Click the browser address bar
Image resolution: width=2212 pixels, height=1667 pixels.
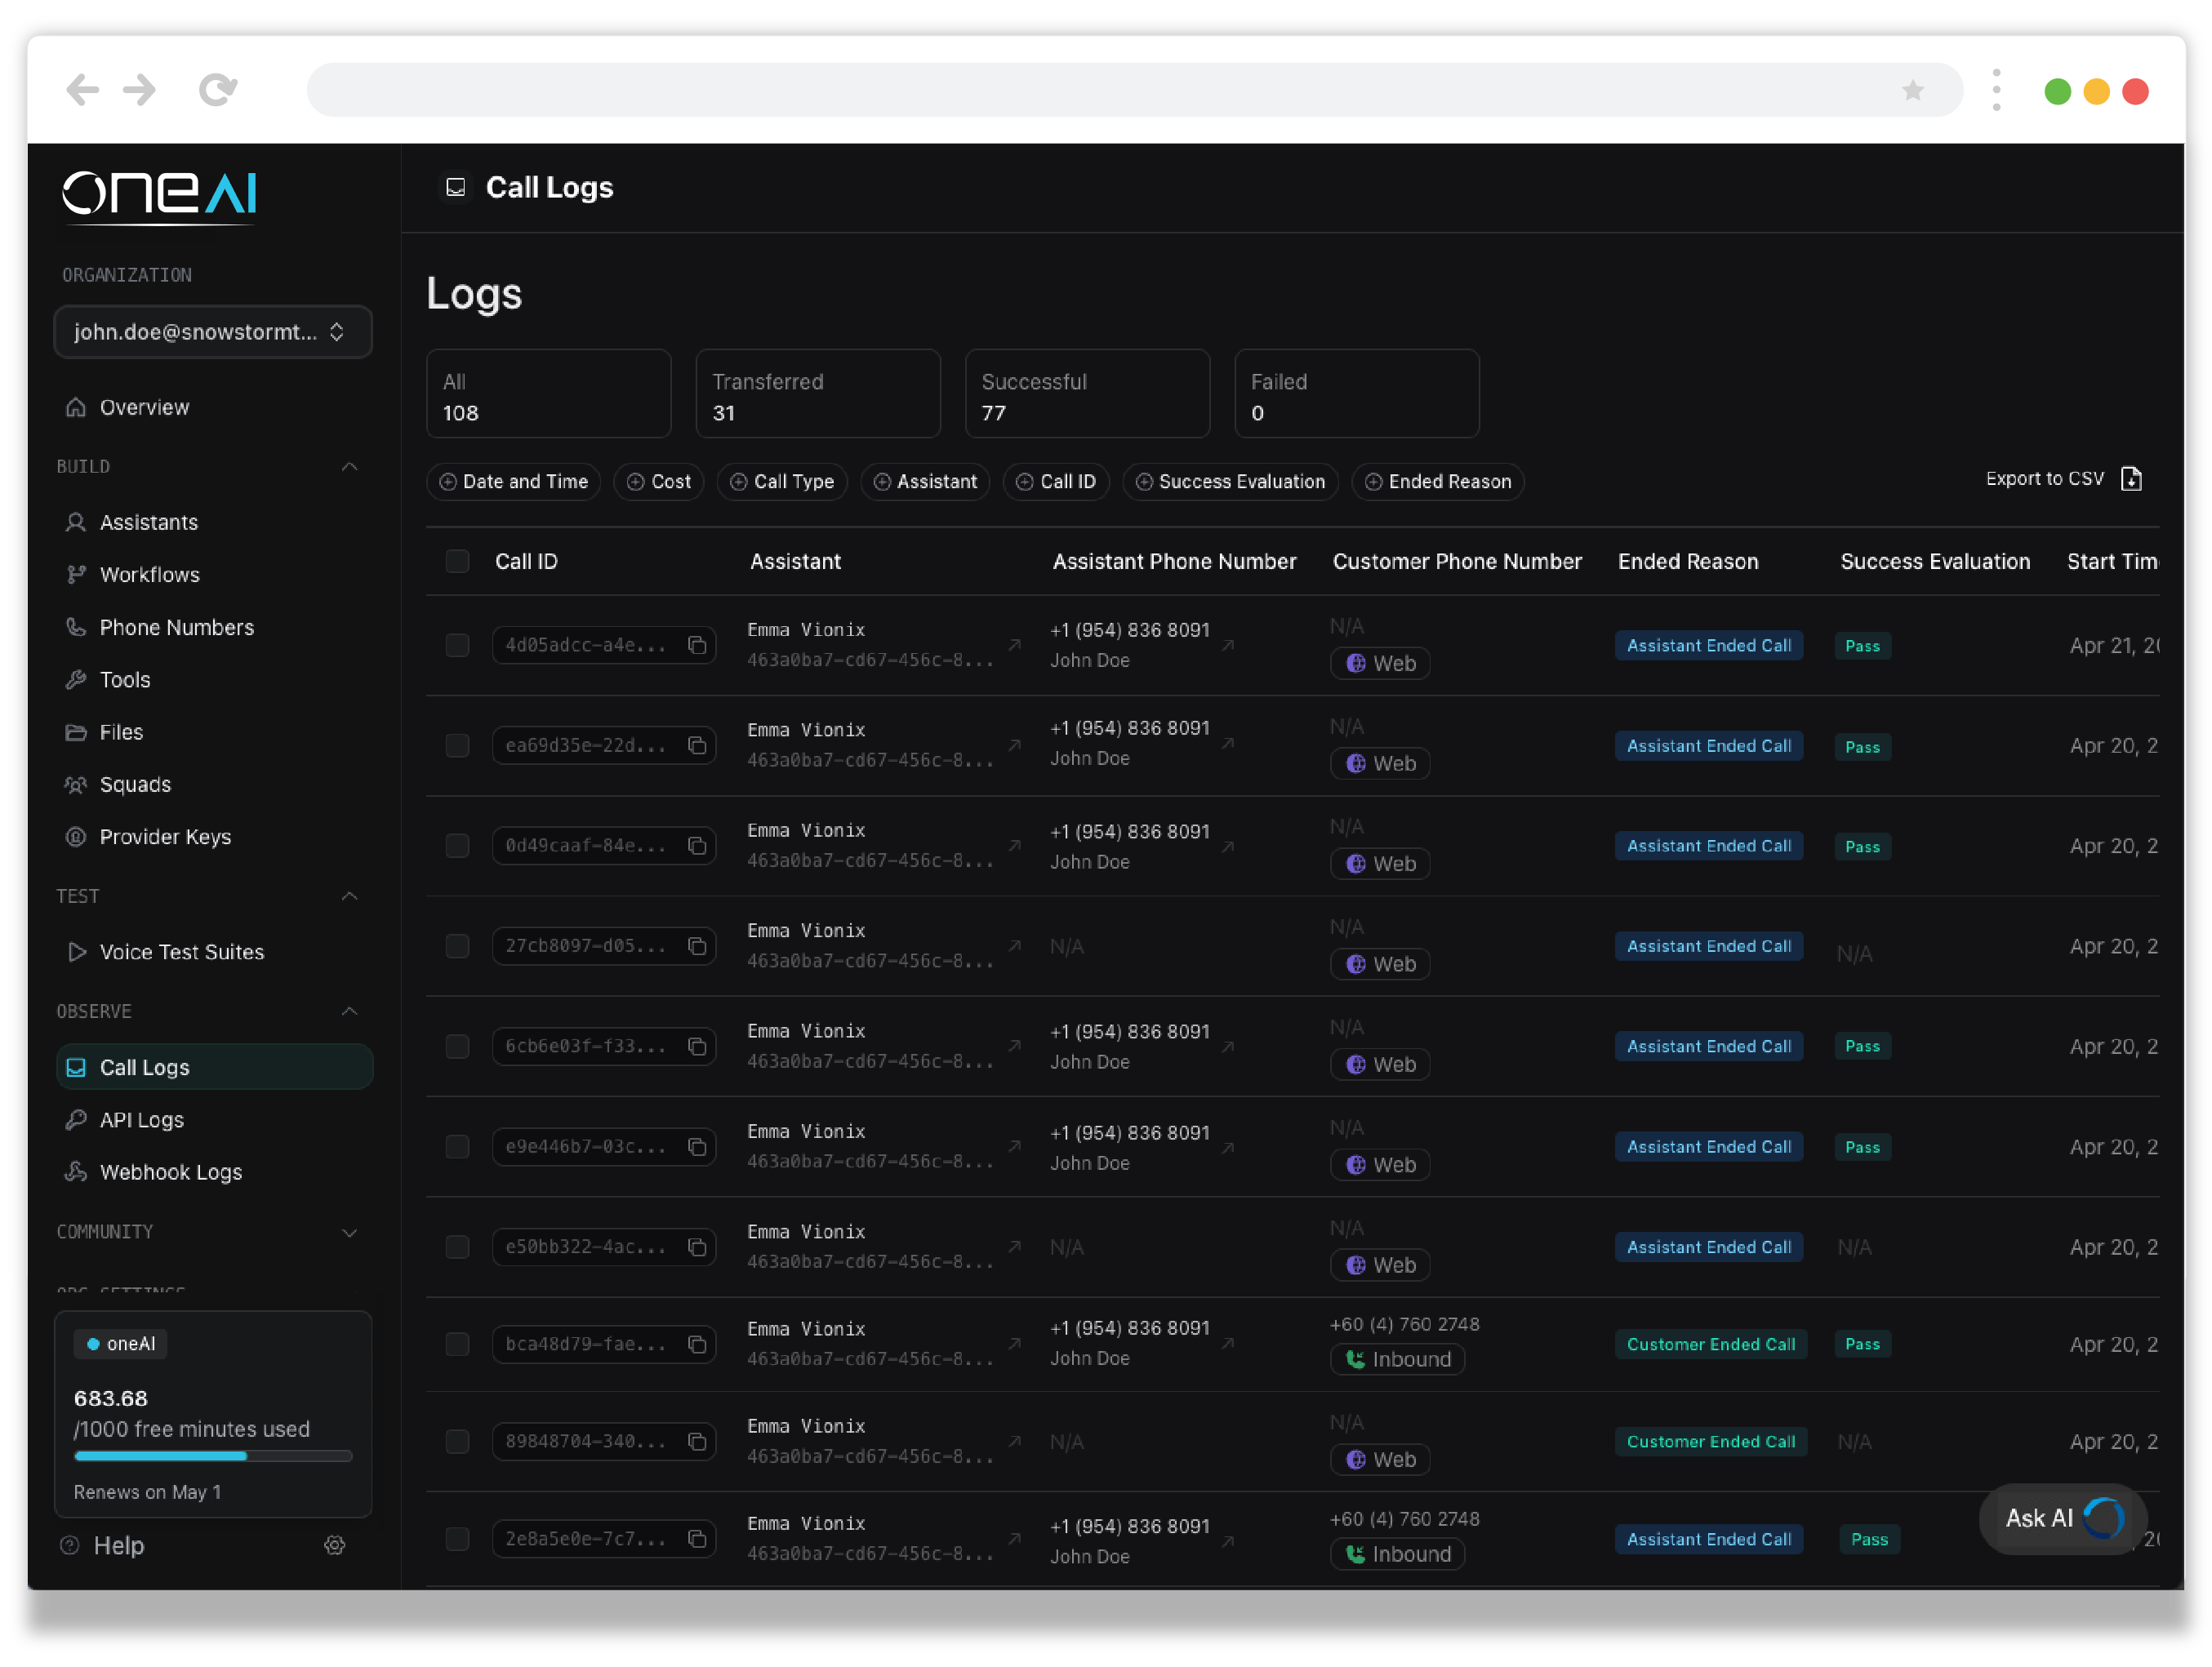(x=1134, y=90)
